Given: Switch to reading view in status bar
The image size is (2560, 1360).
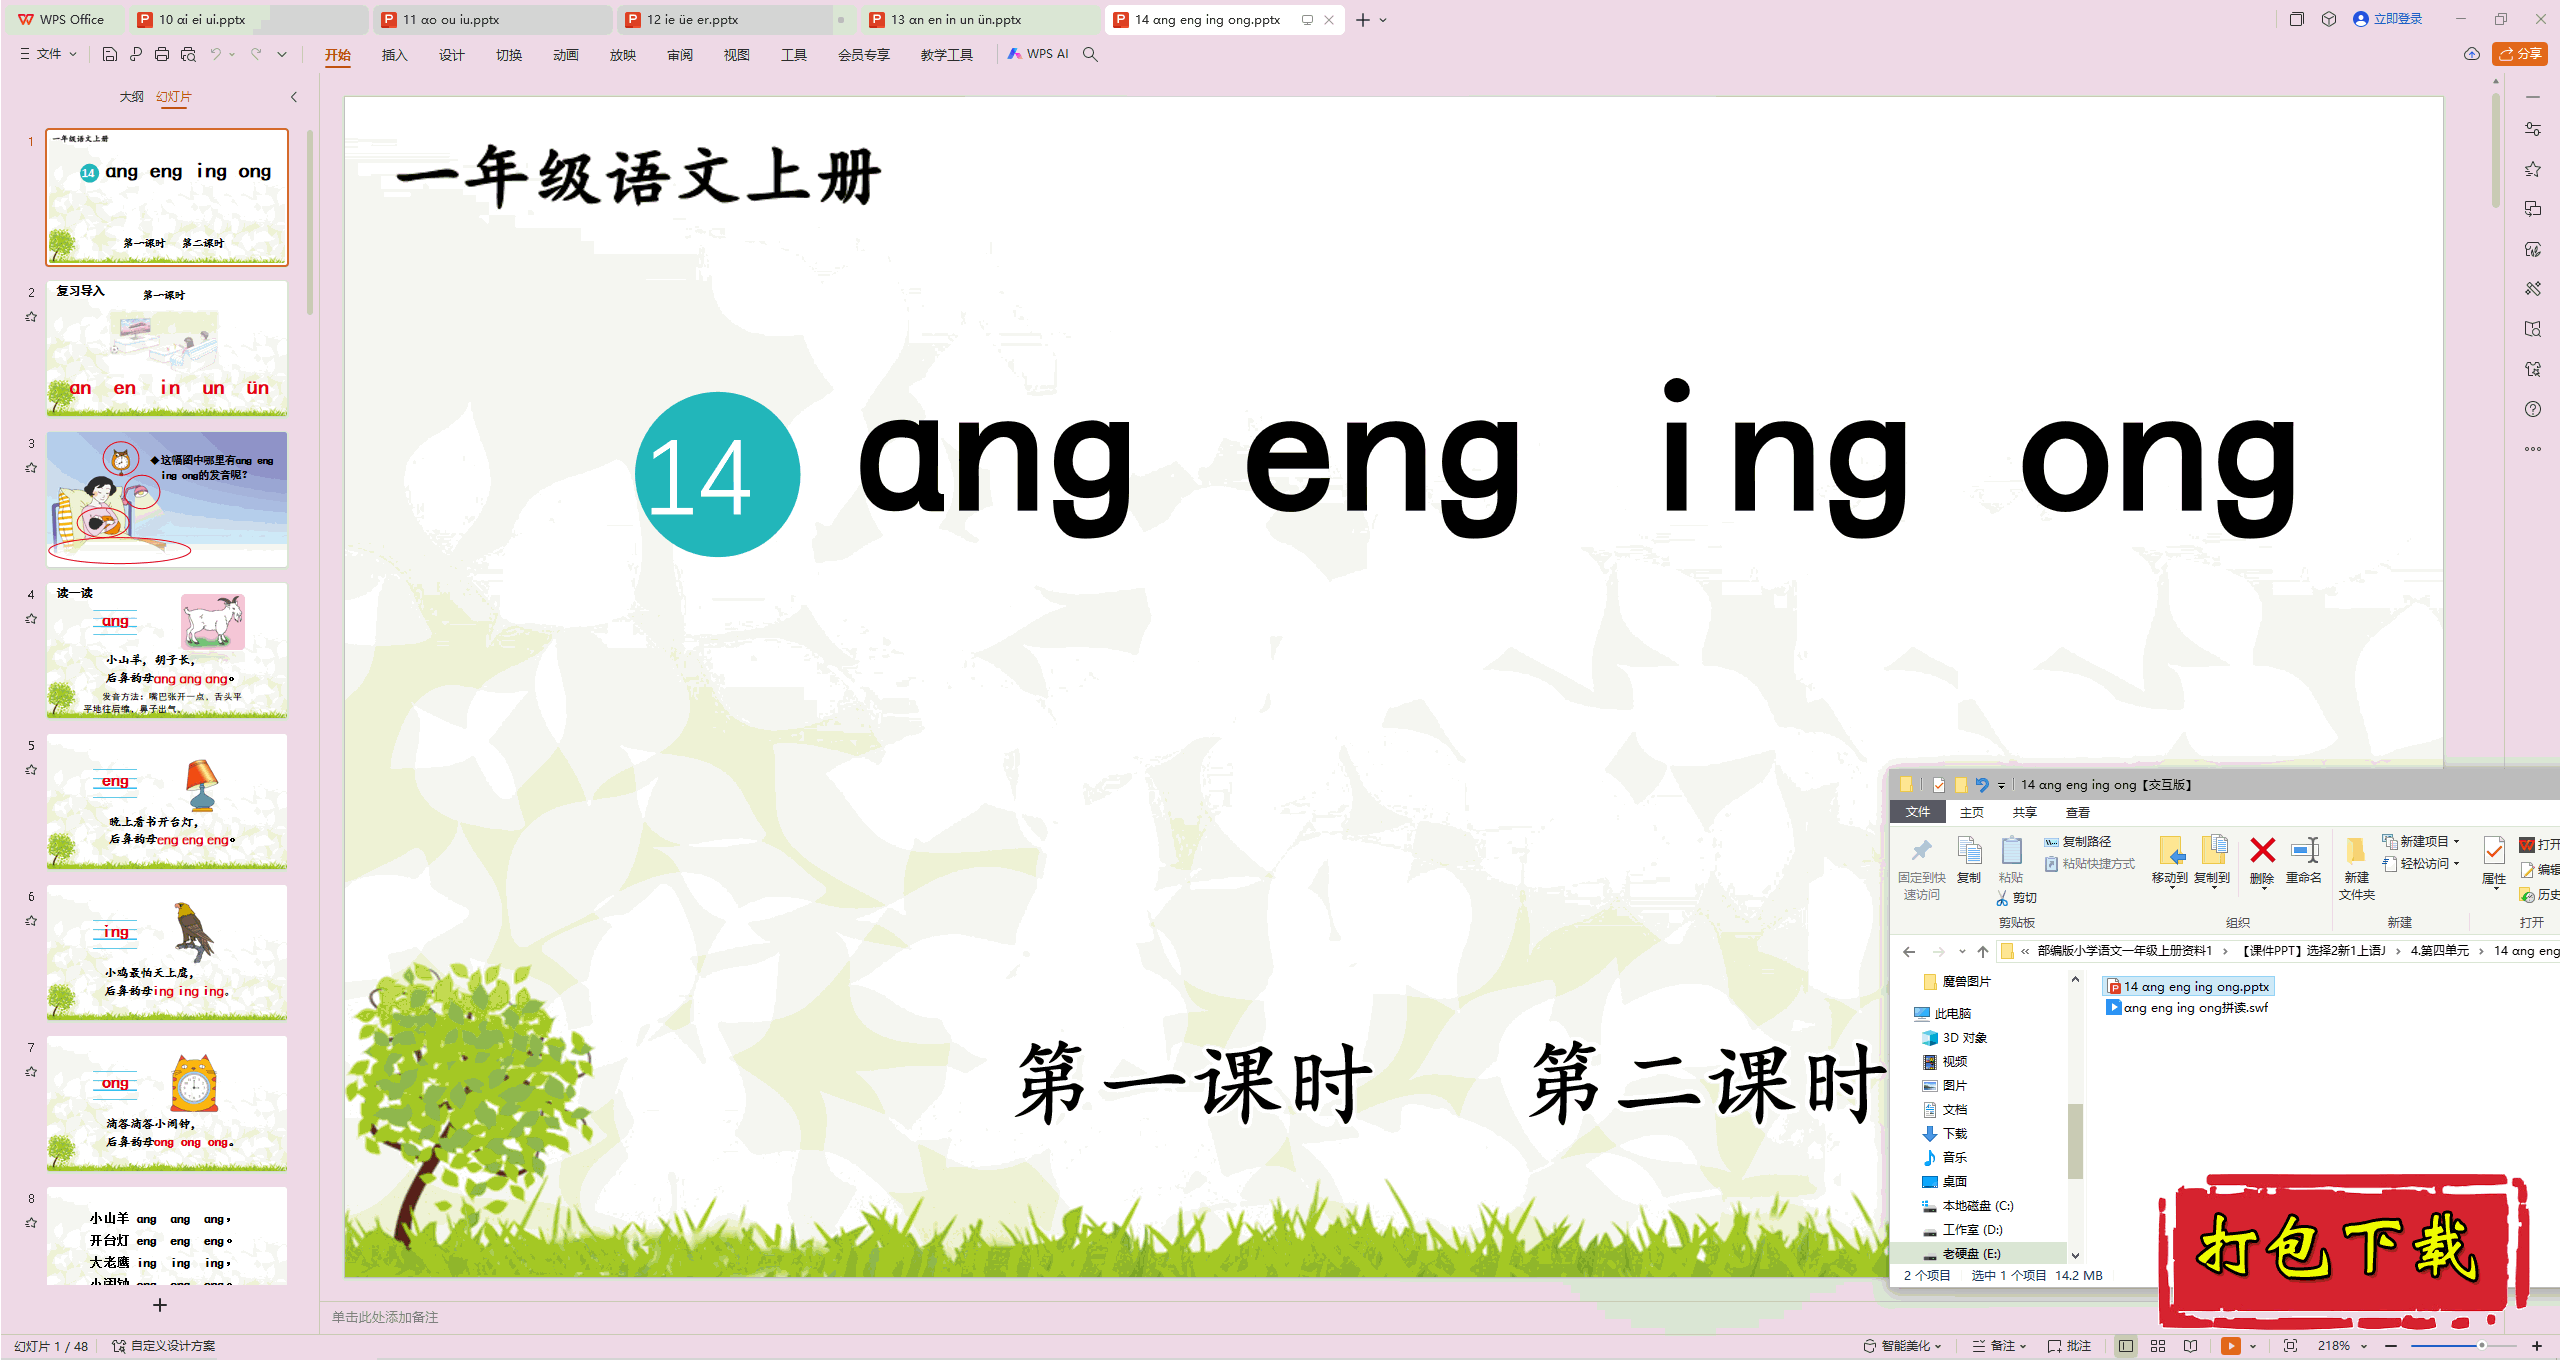Looking at the screenshot, I should (2191, 1346).
